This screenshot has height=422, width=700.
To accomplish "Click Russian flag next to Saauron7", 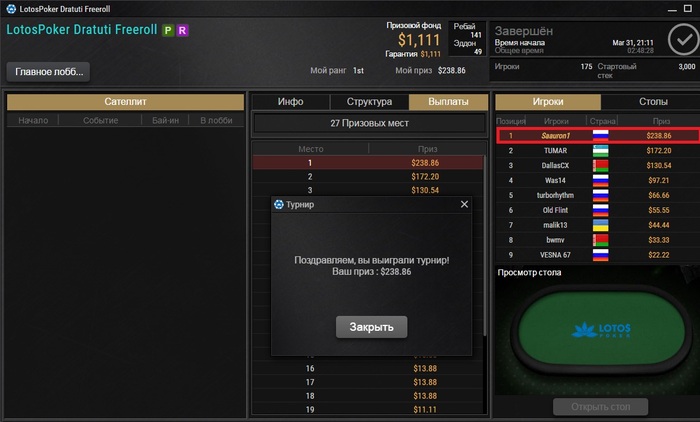I will coord(600,135).
